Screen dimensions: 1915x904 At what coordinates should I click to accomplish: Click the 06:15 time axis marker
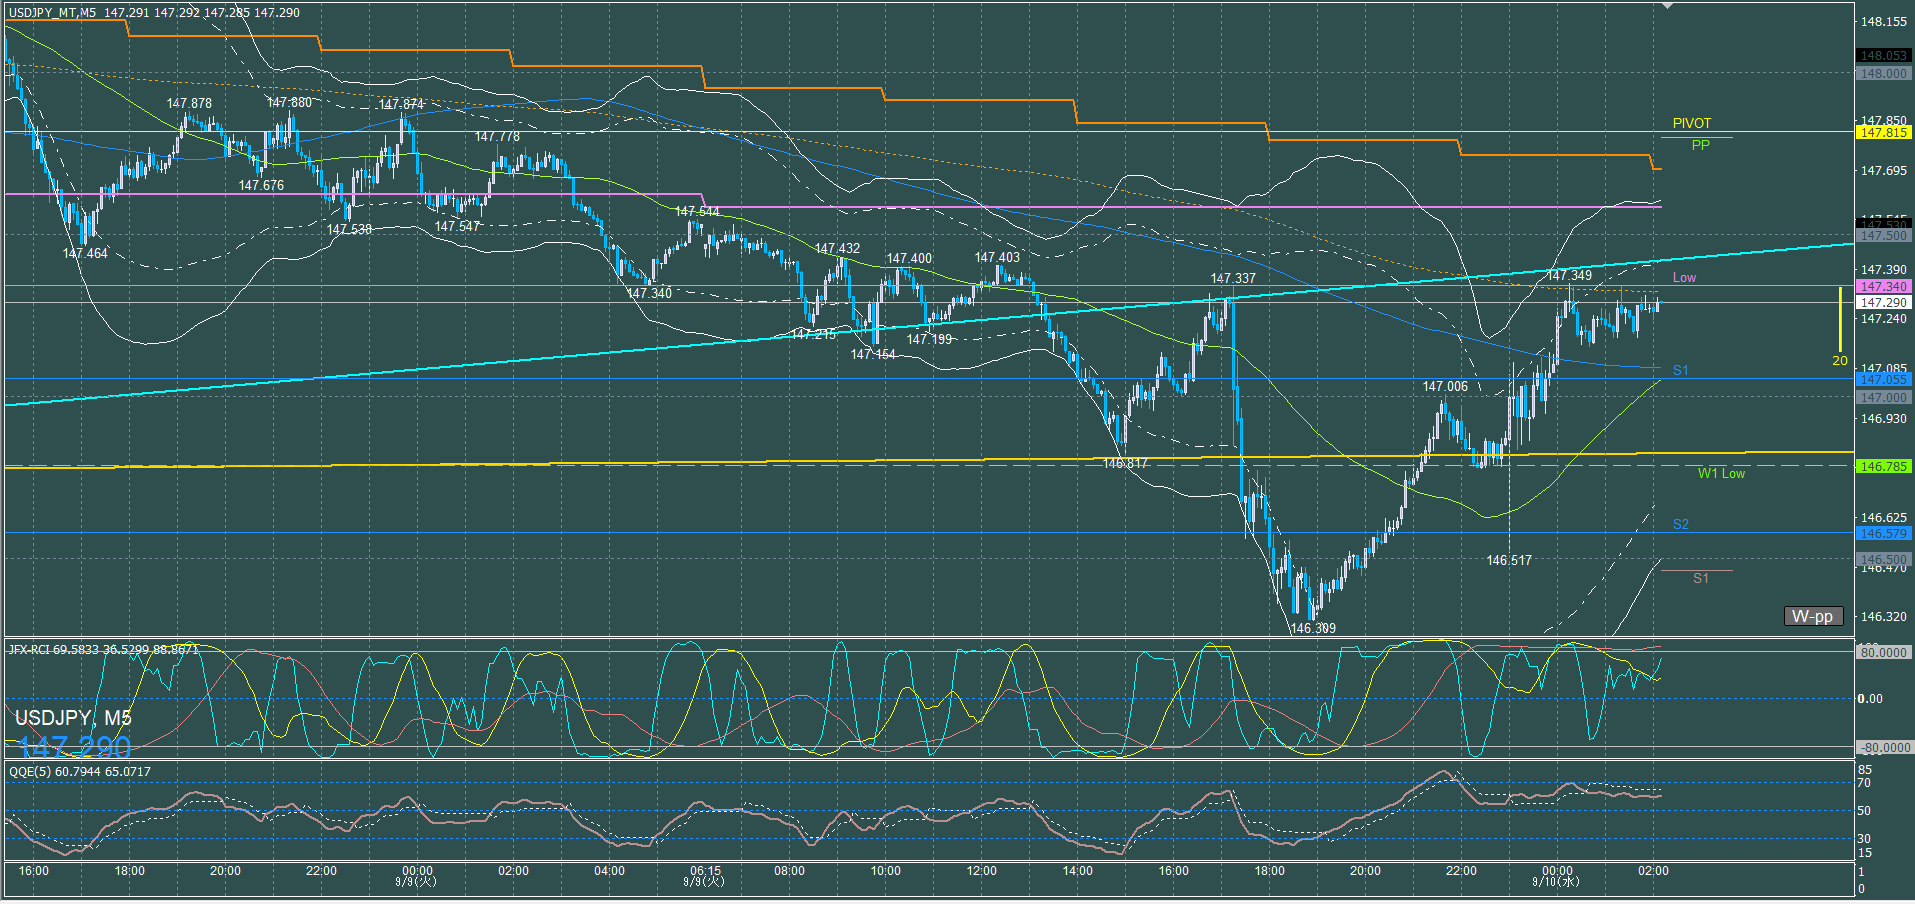pos(705,876)
